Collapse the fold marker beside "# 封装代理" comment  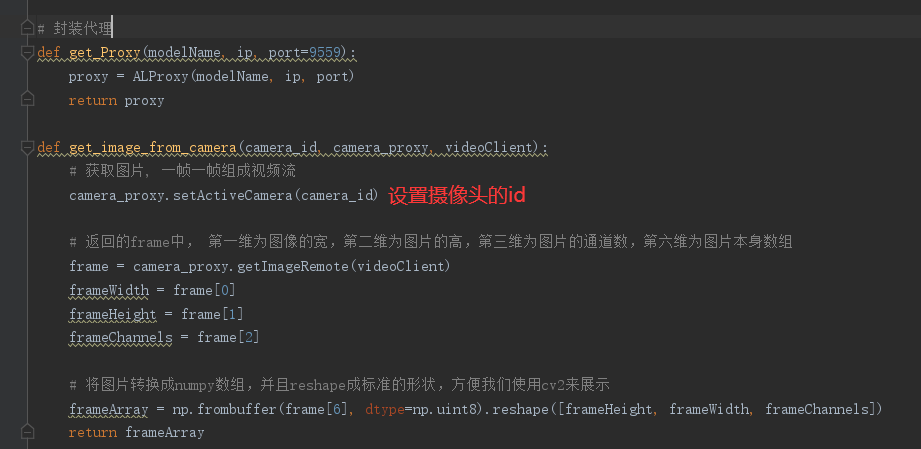27,28
